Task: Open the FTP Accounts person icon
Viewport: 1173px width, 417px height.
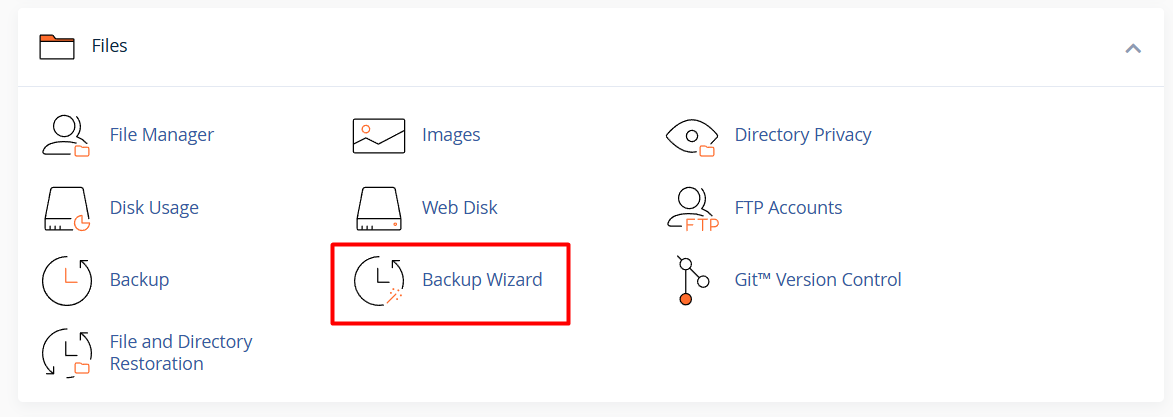Action: (692, 209)
